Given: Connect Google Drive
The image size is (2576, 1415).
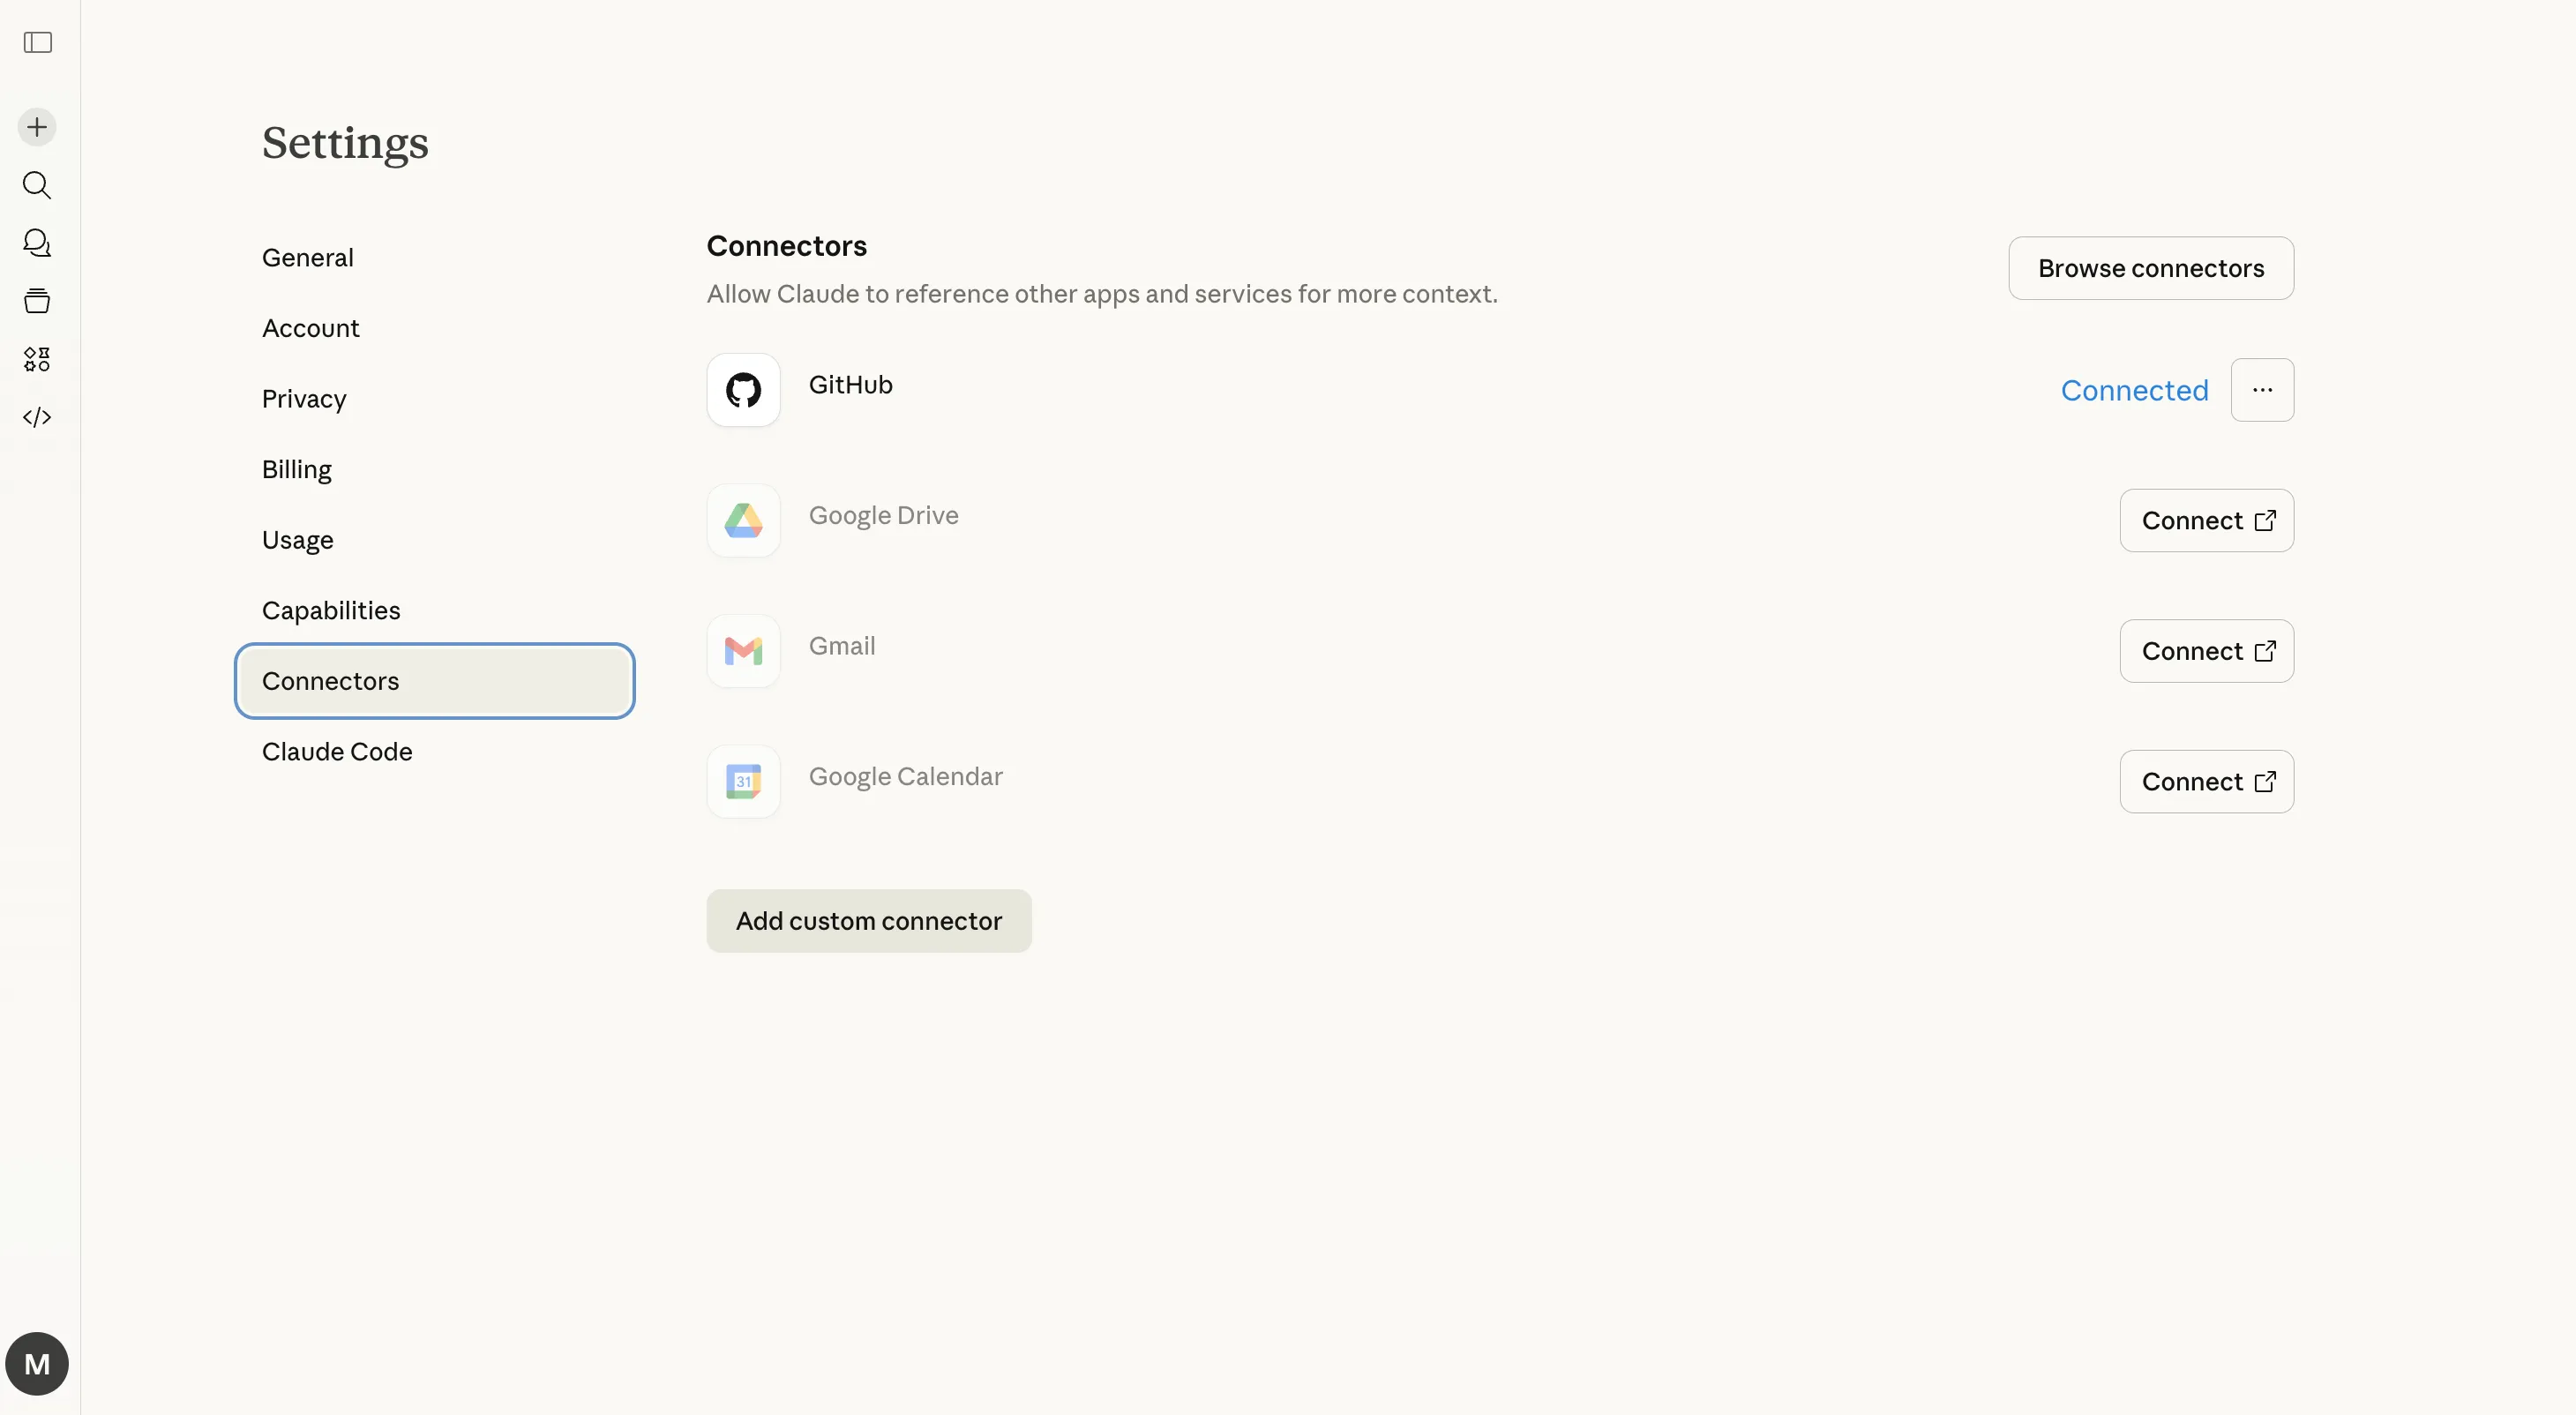Looking at the screenshot, I should click(2206, 520).
